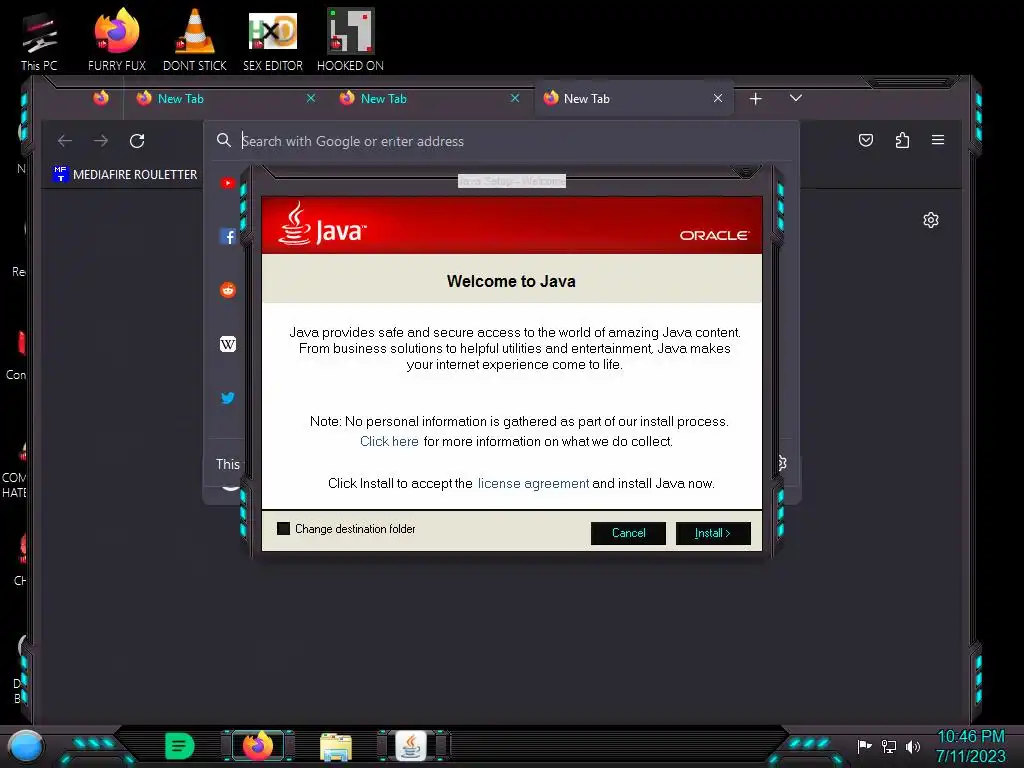
Task: Open the HOOKED ON desktop shortcut
Action: pyautogui.click(x=351, y=39)
